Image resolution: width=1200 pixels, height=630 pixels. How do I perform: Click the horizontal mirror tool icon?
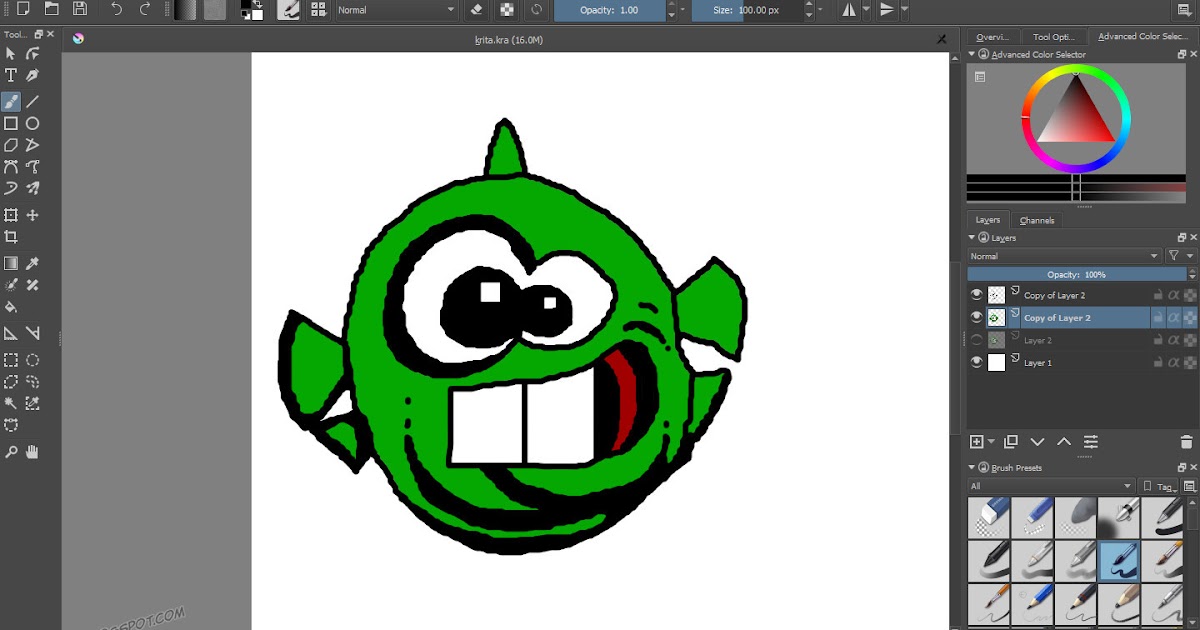(850, 10)
